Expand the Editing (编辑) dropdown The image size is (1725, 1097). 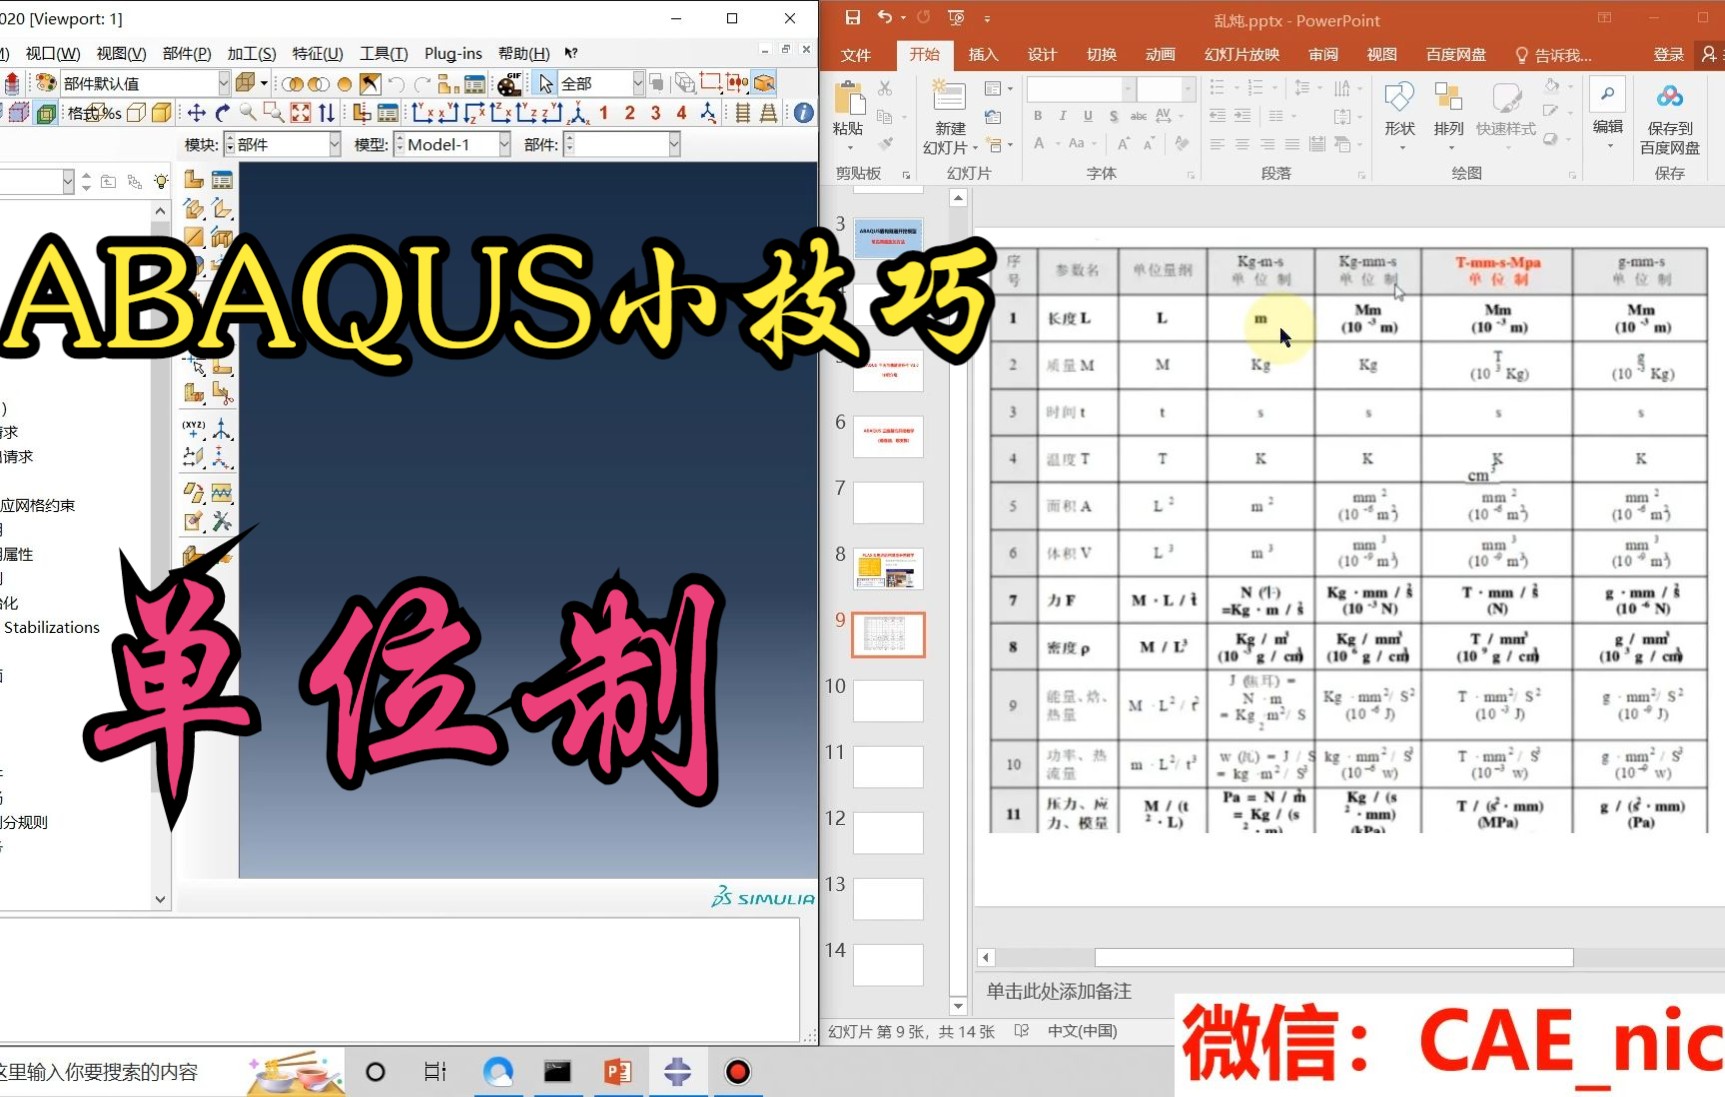pyautogui.click(x=1608, y=115)
